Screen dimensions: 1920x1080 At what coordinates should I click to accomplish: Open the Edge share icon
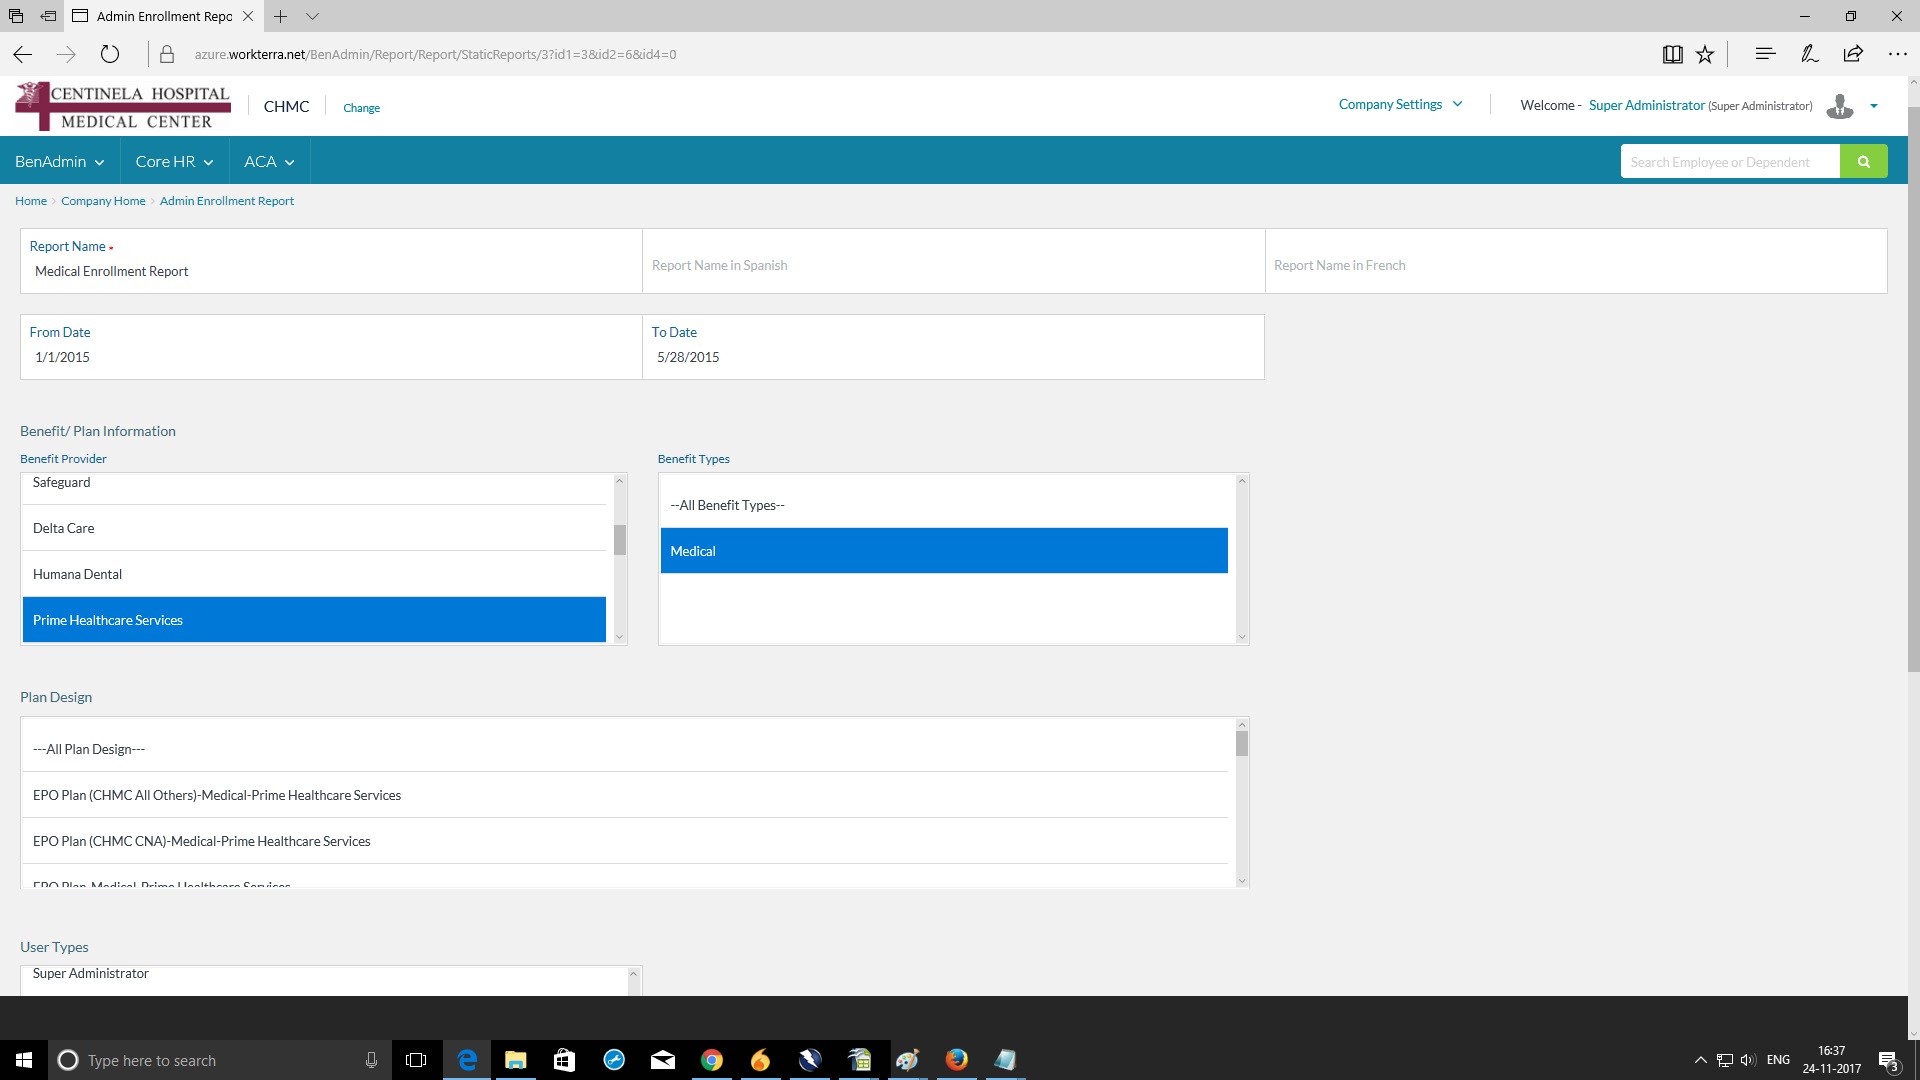point(1853,54)
